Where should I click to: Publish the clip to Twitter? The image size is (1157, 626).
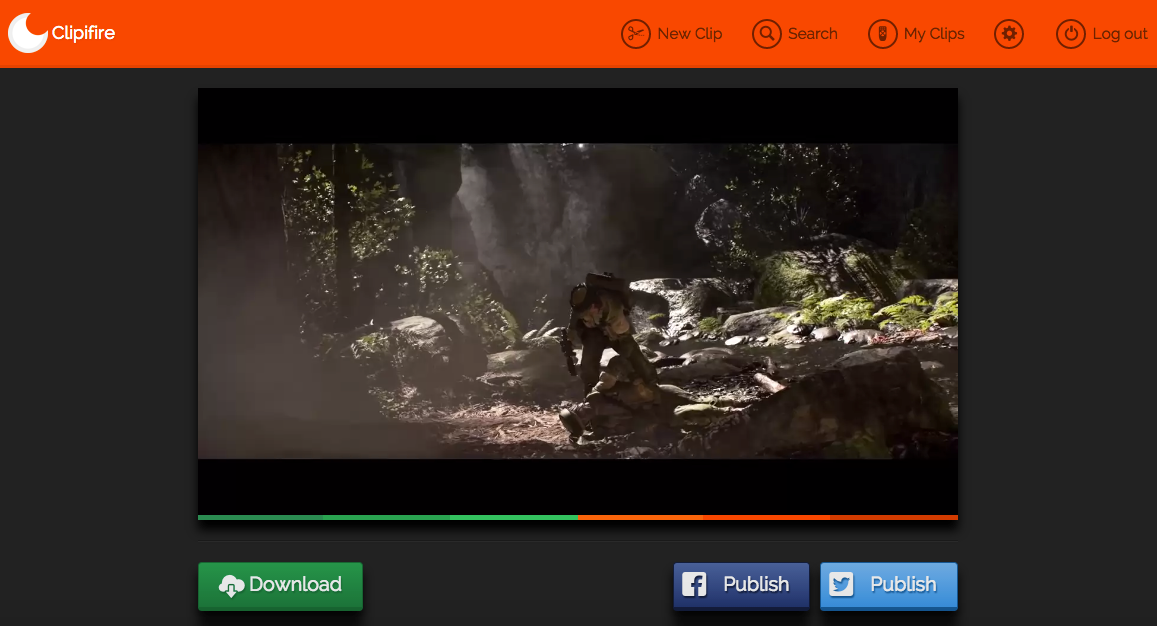[x=888, y=586]
